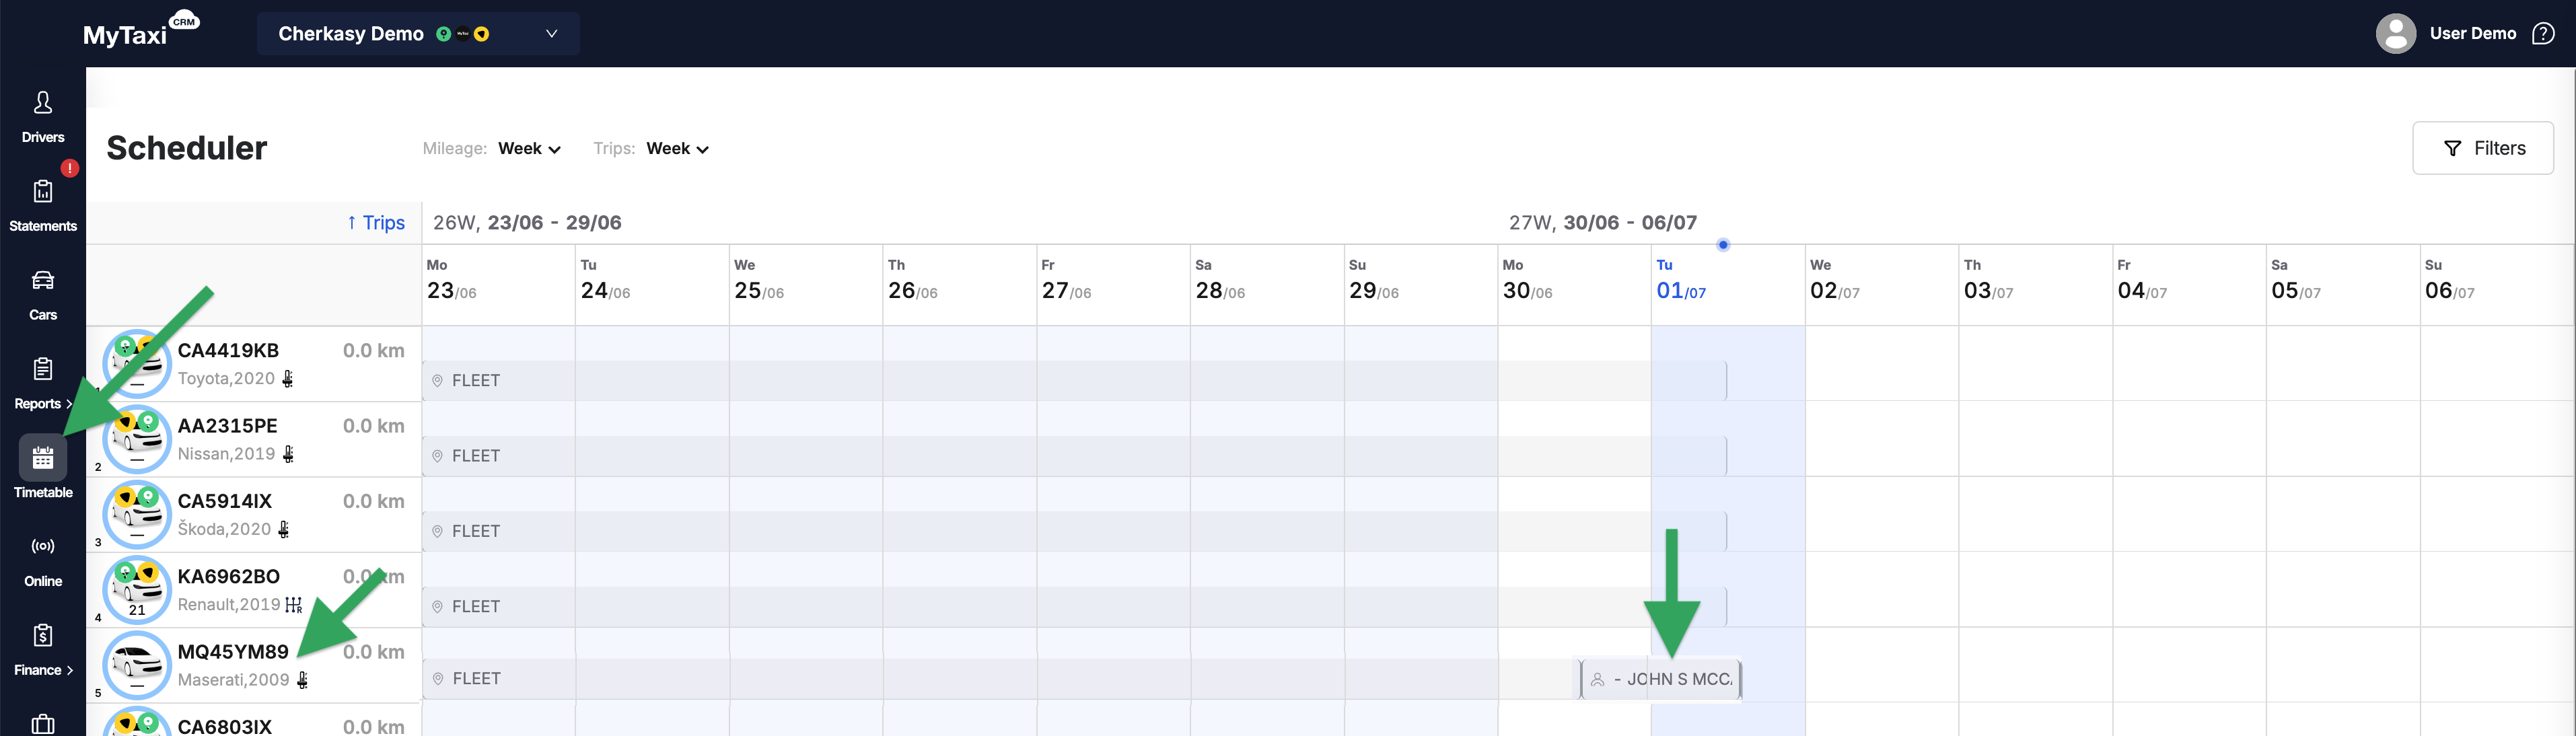Image resolution: width=2576 pixels, height=736 pixels.
Task: Select Friday 27/06 column header
Action: (x=1113, y=285)
